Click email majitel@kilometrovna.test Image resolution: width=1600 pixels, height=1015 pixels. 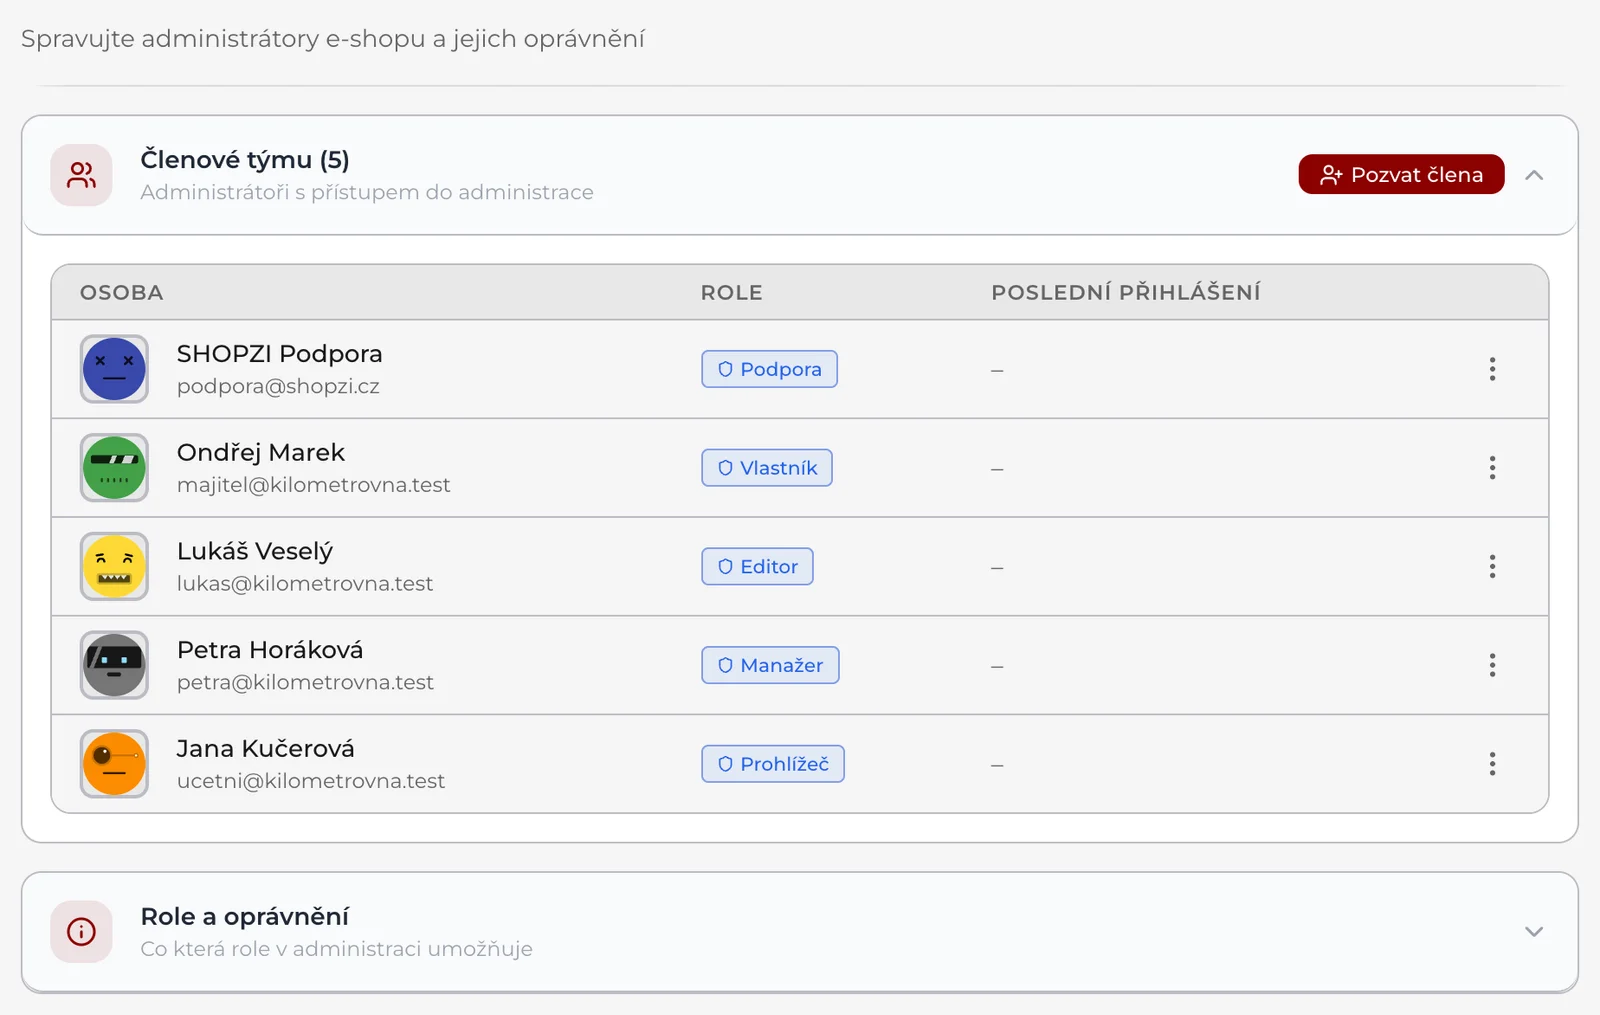click(x=313, y=485)
